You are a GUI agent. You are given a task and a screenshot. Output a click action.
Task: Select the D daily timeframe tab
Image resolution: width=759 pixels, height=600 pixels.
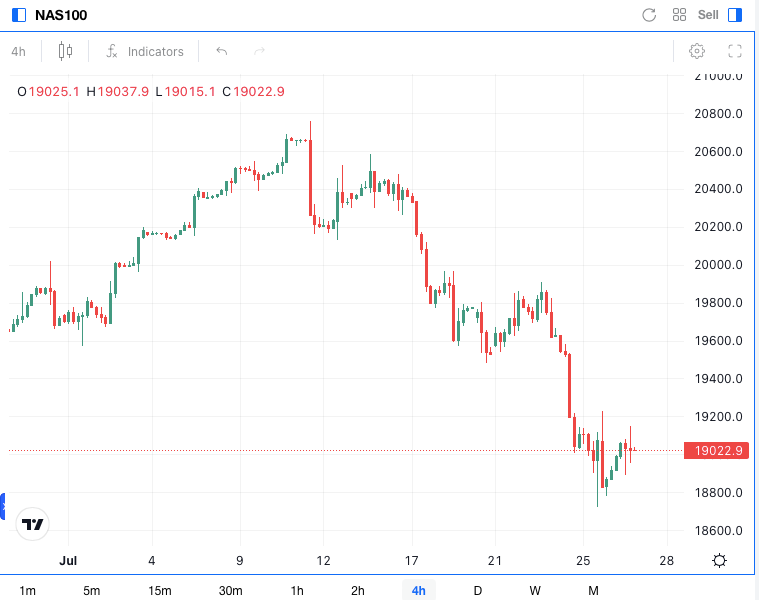pyautogui.click(x=477, y=590)
